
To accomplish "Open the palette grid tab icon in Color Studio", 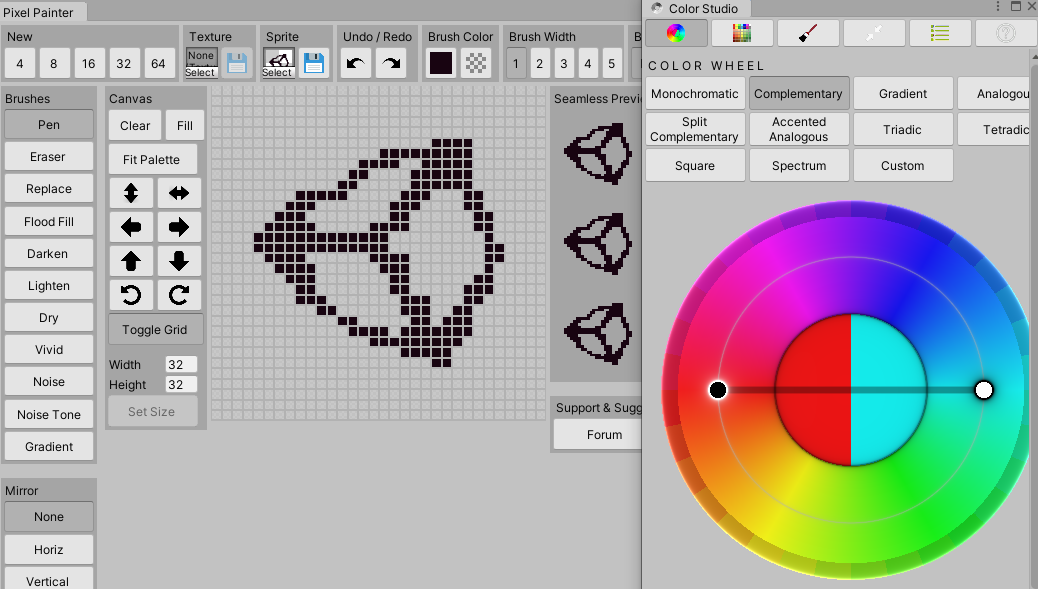I will [742, 32].
